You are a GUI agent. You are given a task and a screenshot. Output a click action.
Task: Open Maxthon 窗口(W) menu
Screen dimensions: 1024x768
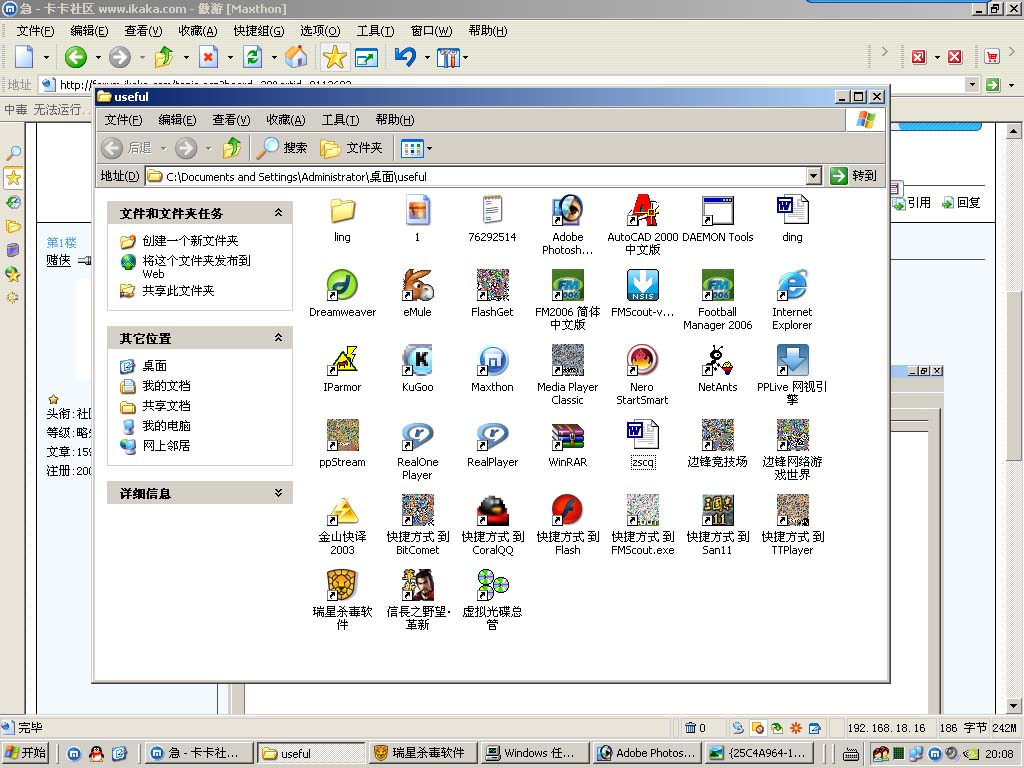(431, 31)
